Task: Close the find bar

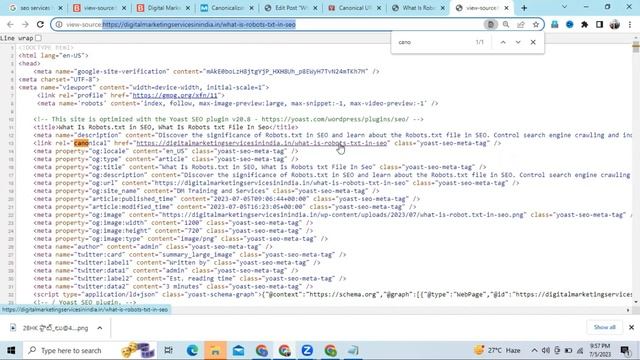Action: [533, 42]
